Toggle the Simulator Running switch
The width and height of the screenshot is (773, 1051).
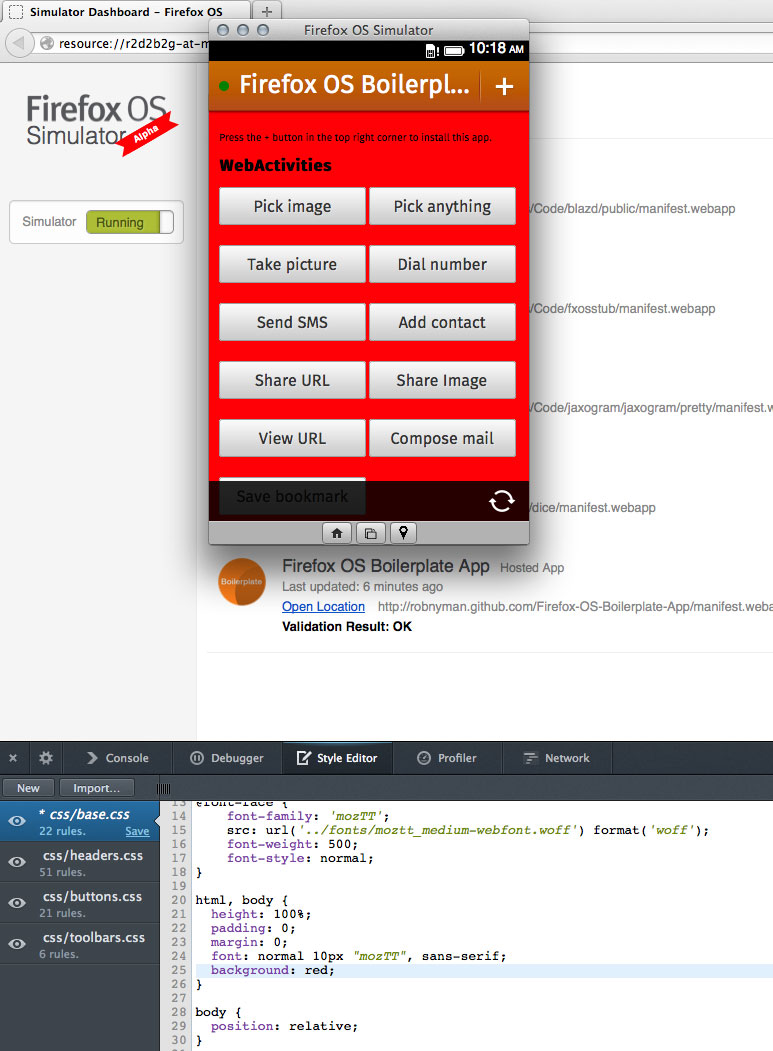click(x=130, y=222)
